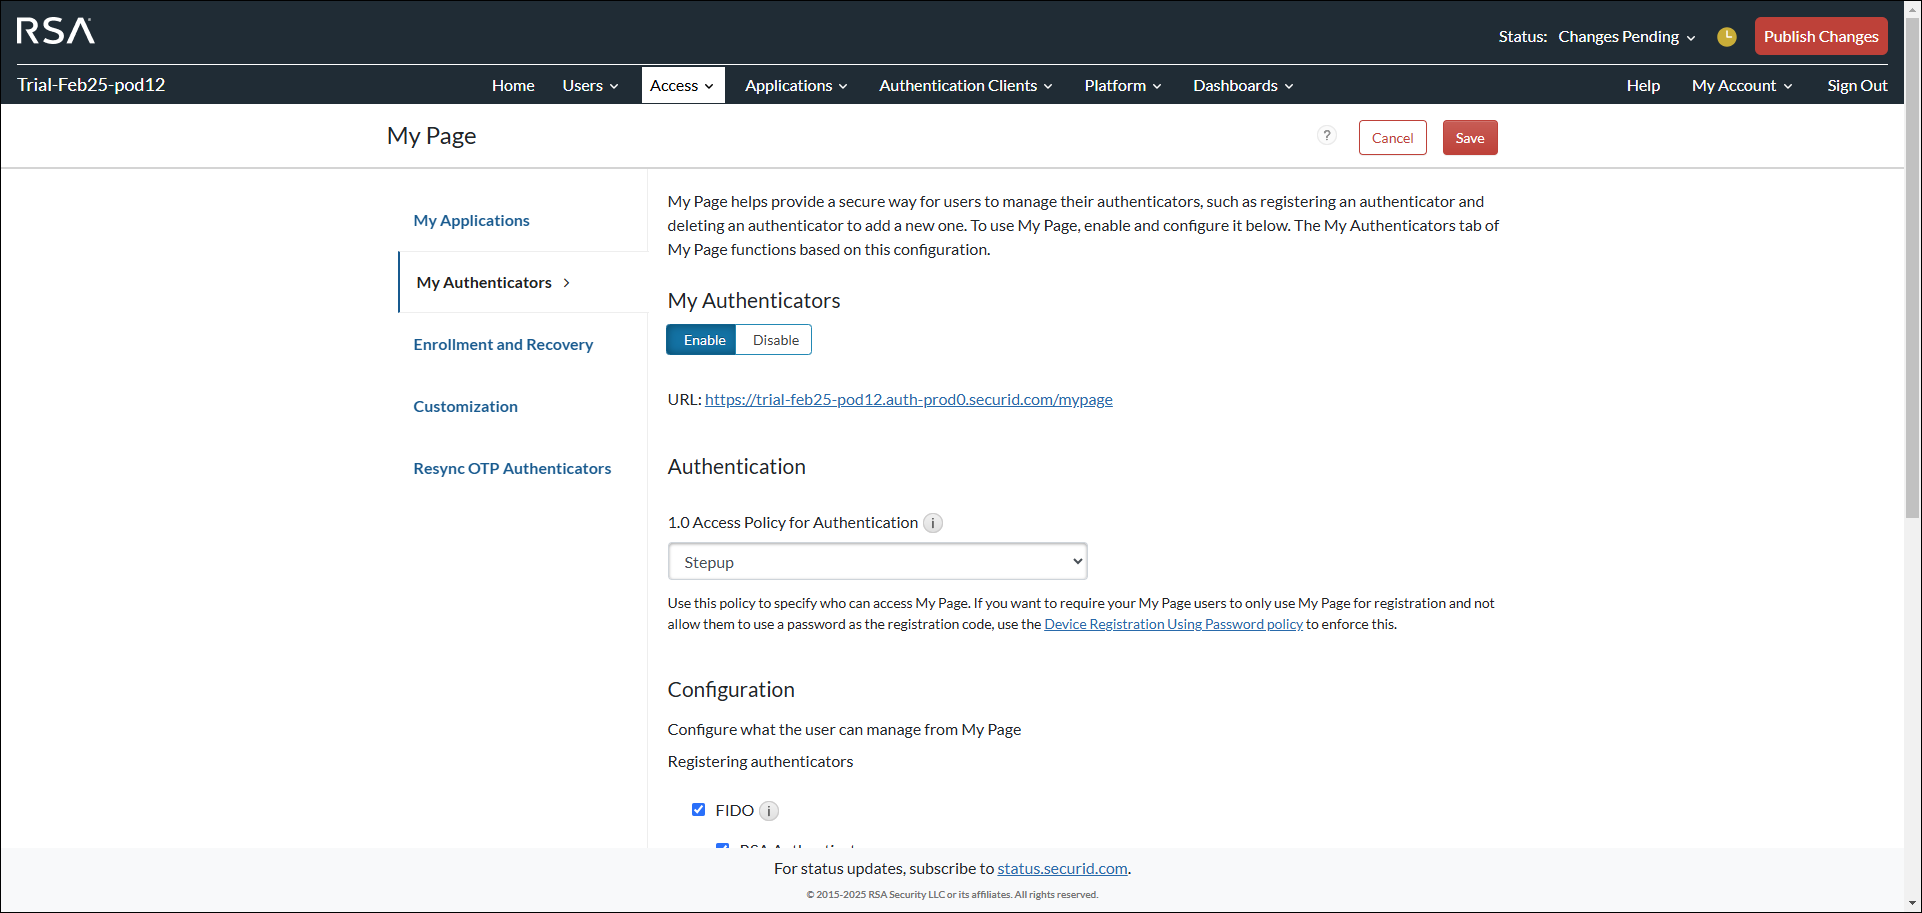Switch to the My Applications section
Image resolution: width=1922 pixels, height=913 pixels.
(471, 220)
